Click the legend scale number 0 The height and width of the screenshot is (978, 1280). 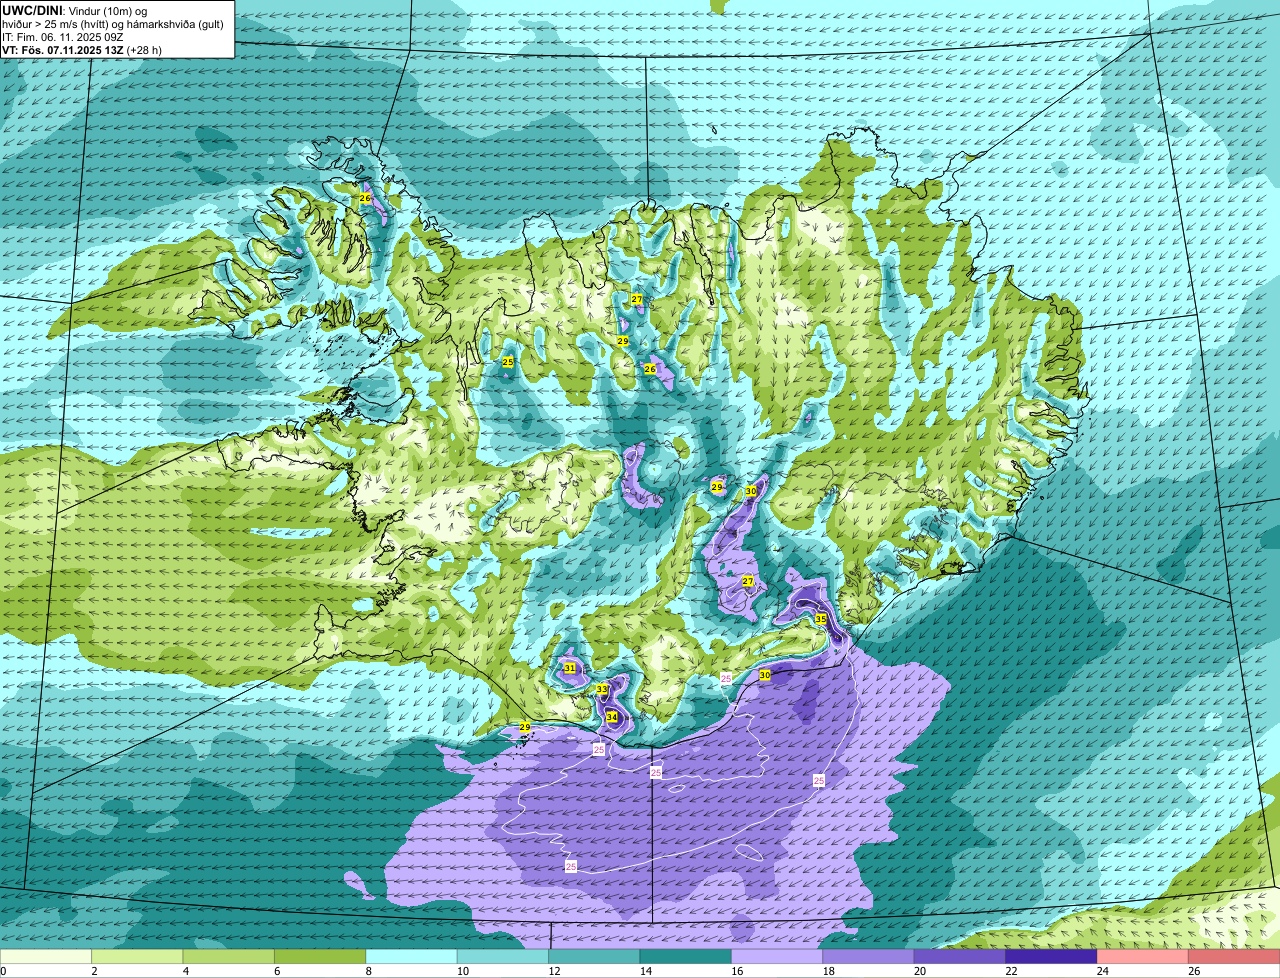coord(4,971)
